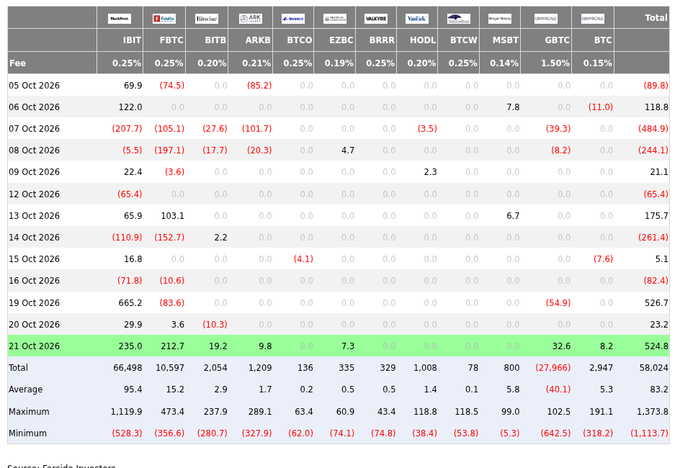Screen dimensions: 680x468
Task: Click the GBTC outflow (54.9) on 19 Oct
Action: 558,303
